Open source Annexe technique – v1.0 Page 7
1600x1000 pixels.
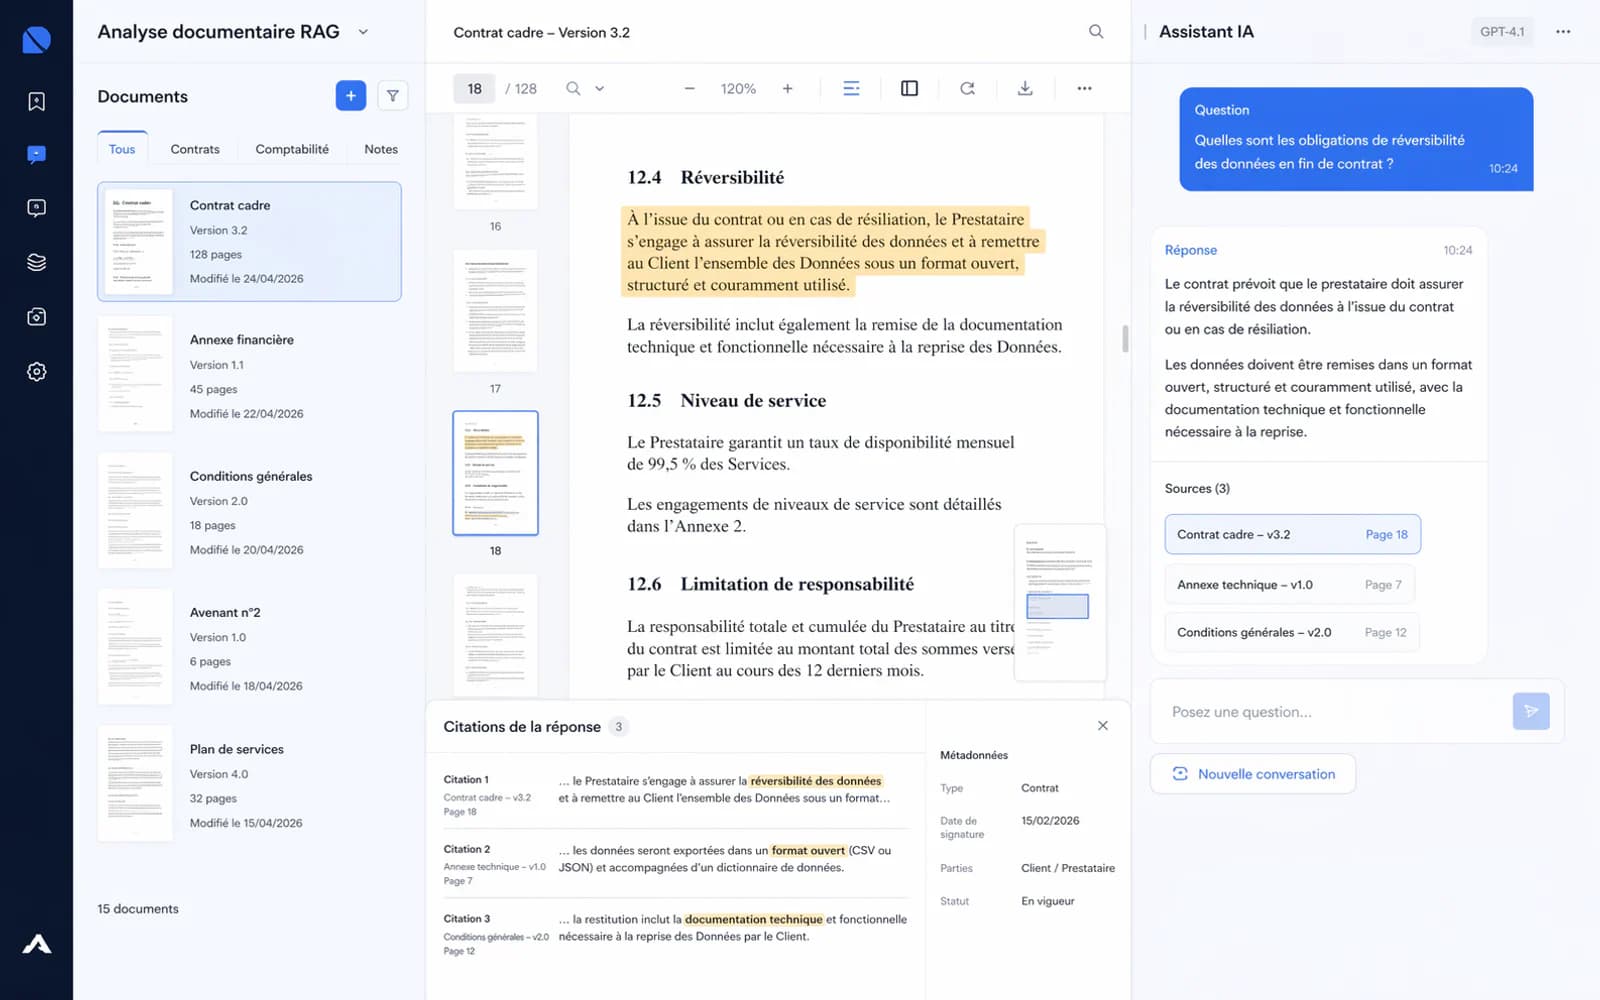click(1289, 584)
